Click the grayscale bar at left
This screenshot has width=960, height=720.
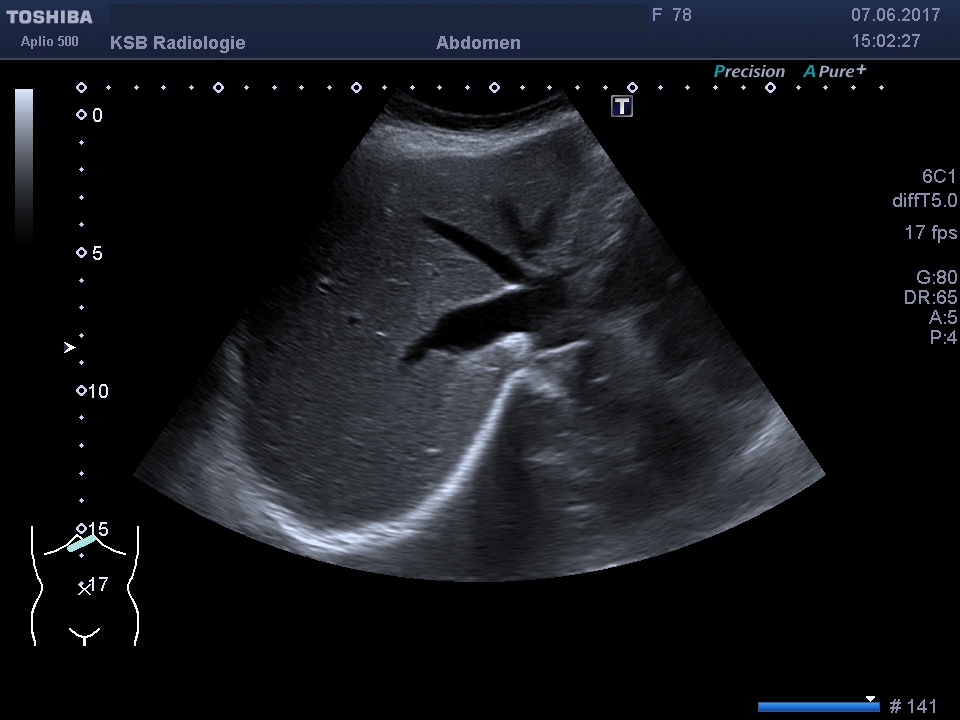pos(24,166)
